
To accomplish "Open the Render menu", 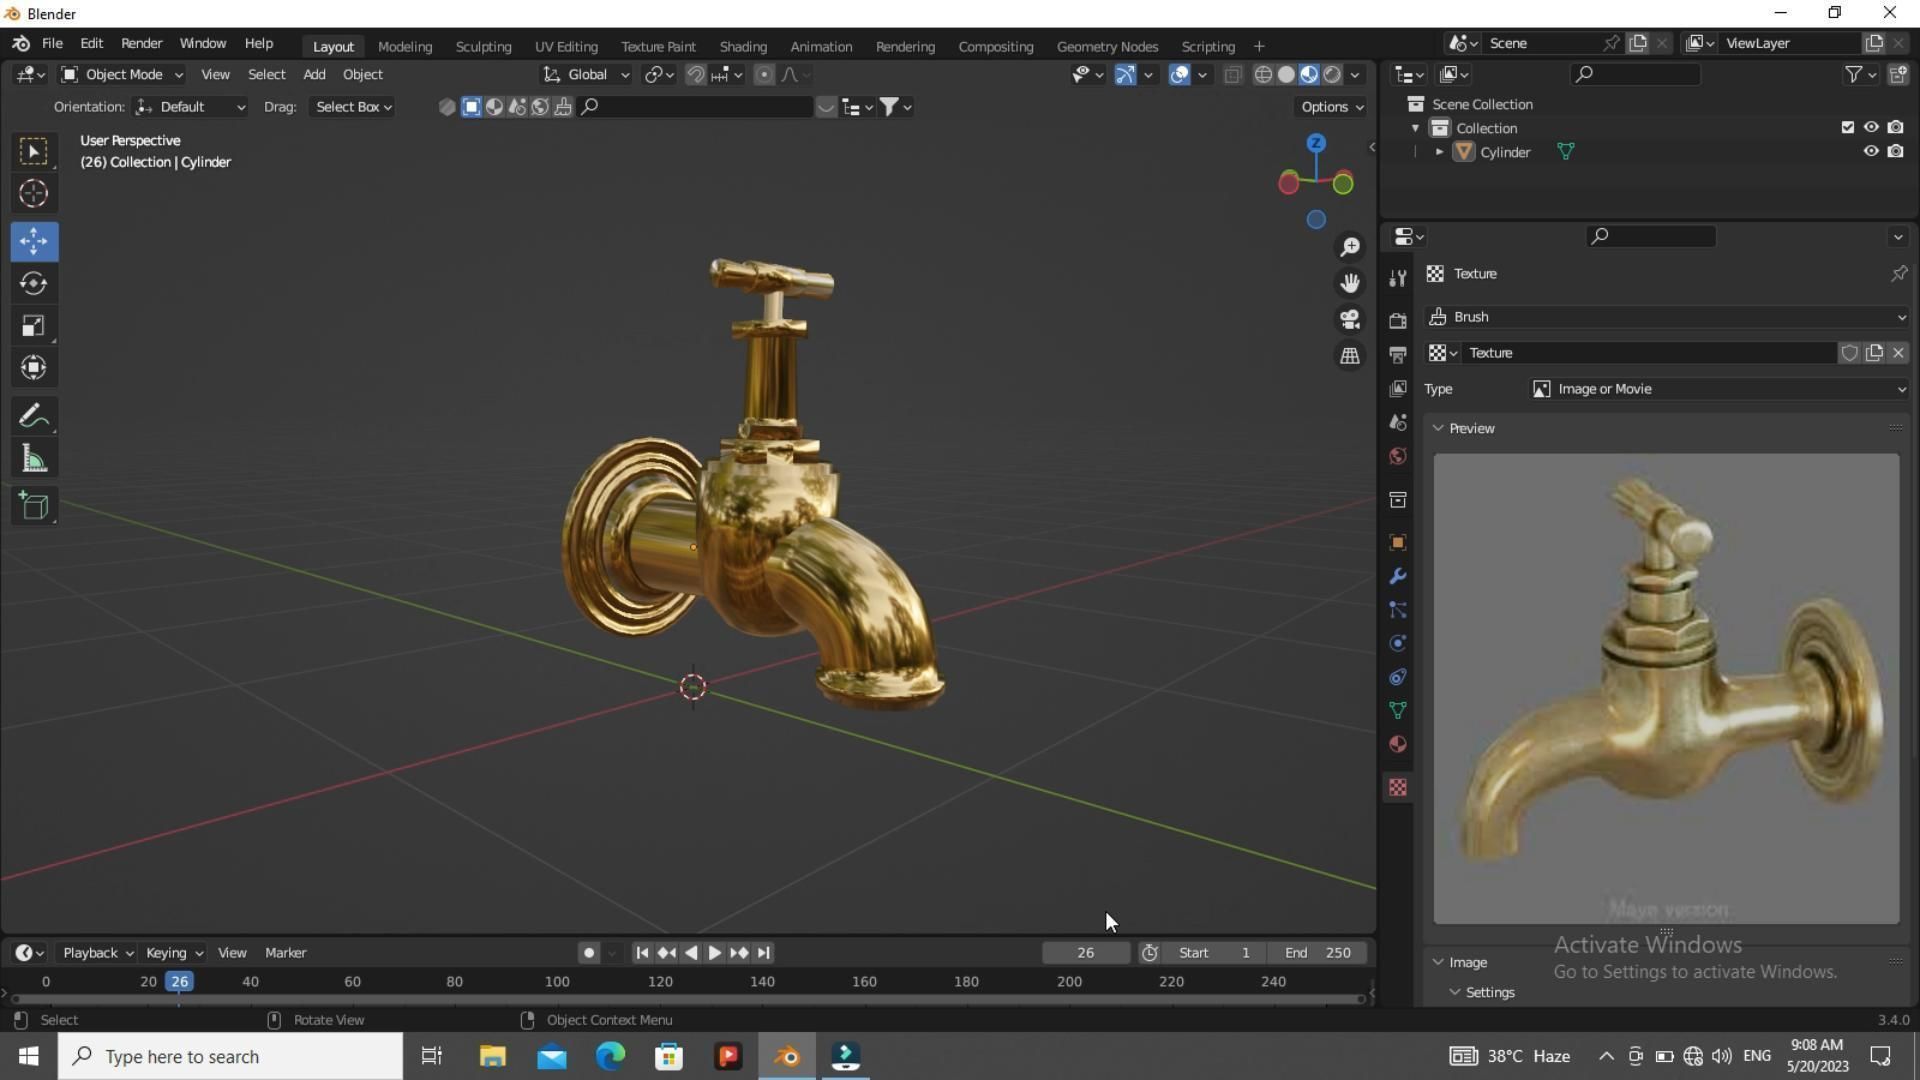I will point(141,44).
